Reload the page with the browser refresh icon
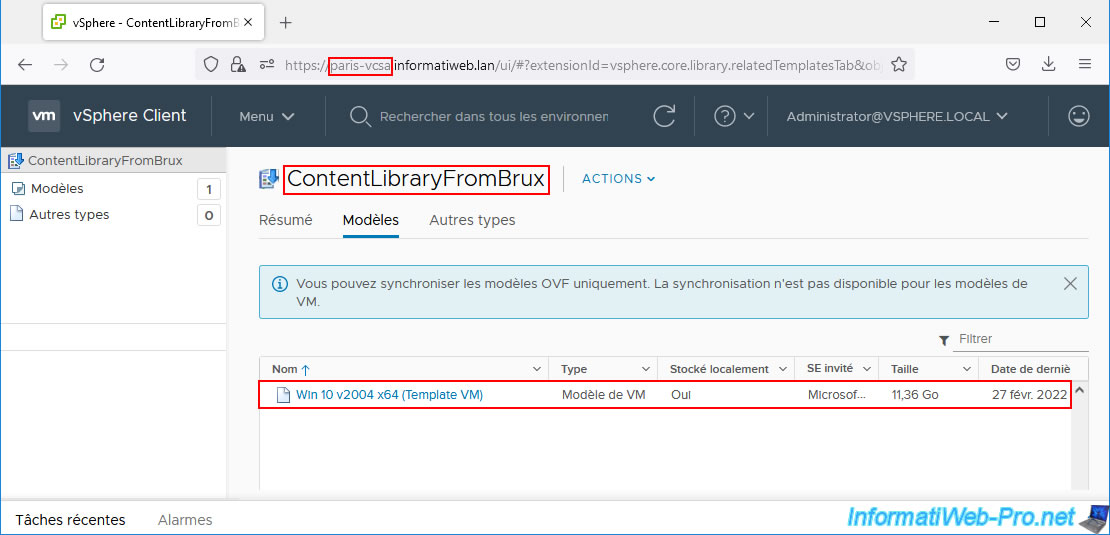The image size is (1110, 535). click(97, 65)
